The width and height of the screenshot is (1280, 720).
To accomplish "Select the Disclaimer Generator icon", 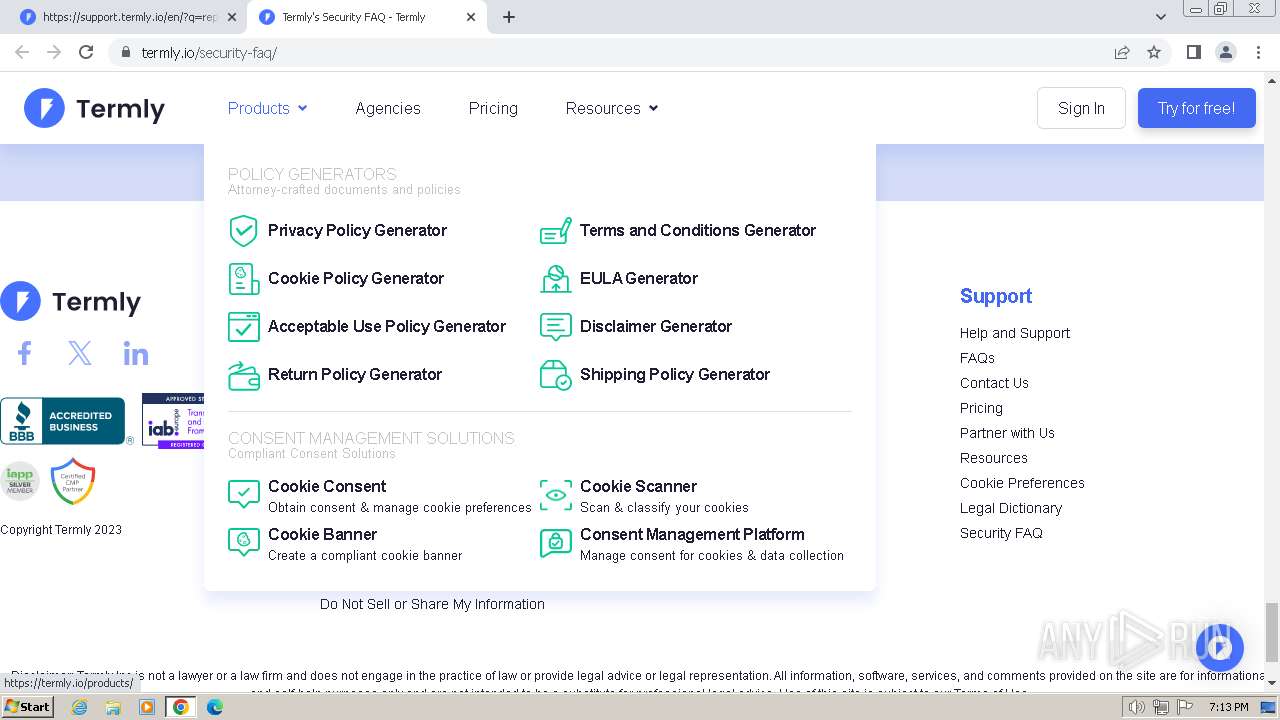I will point(556,327).
